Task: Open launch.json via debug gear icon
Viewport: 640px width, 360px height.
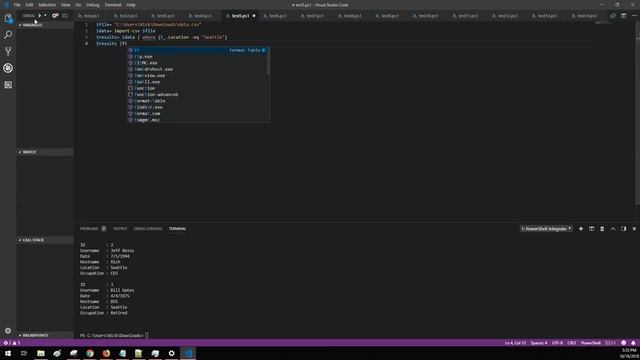Action: 55,16
